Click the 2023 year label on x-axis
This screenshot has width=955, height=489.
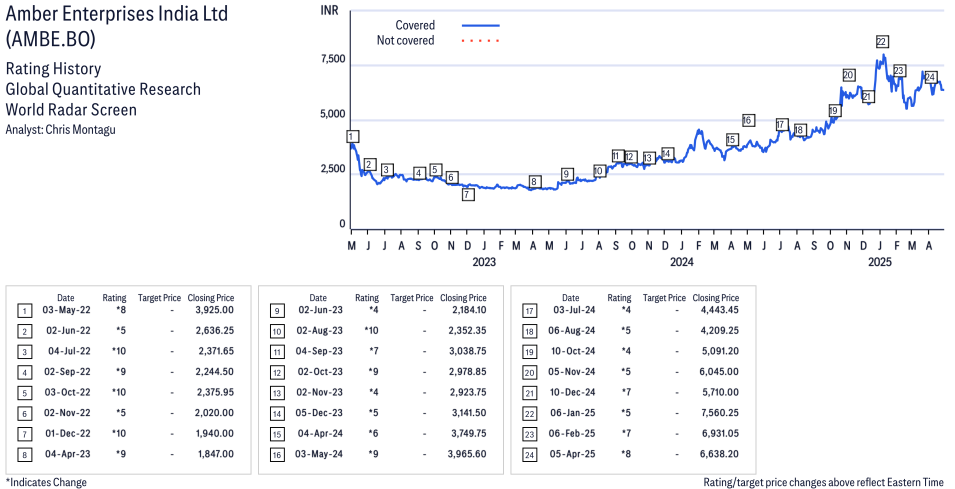484,262
